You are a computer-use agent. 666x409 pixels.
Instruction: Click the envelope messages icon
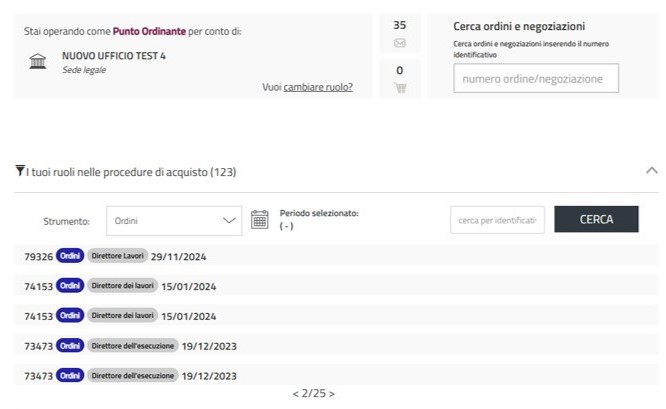click(x=400, y=43)
